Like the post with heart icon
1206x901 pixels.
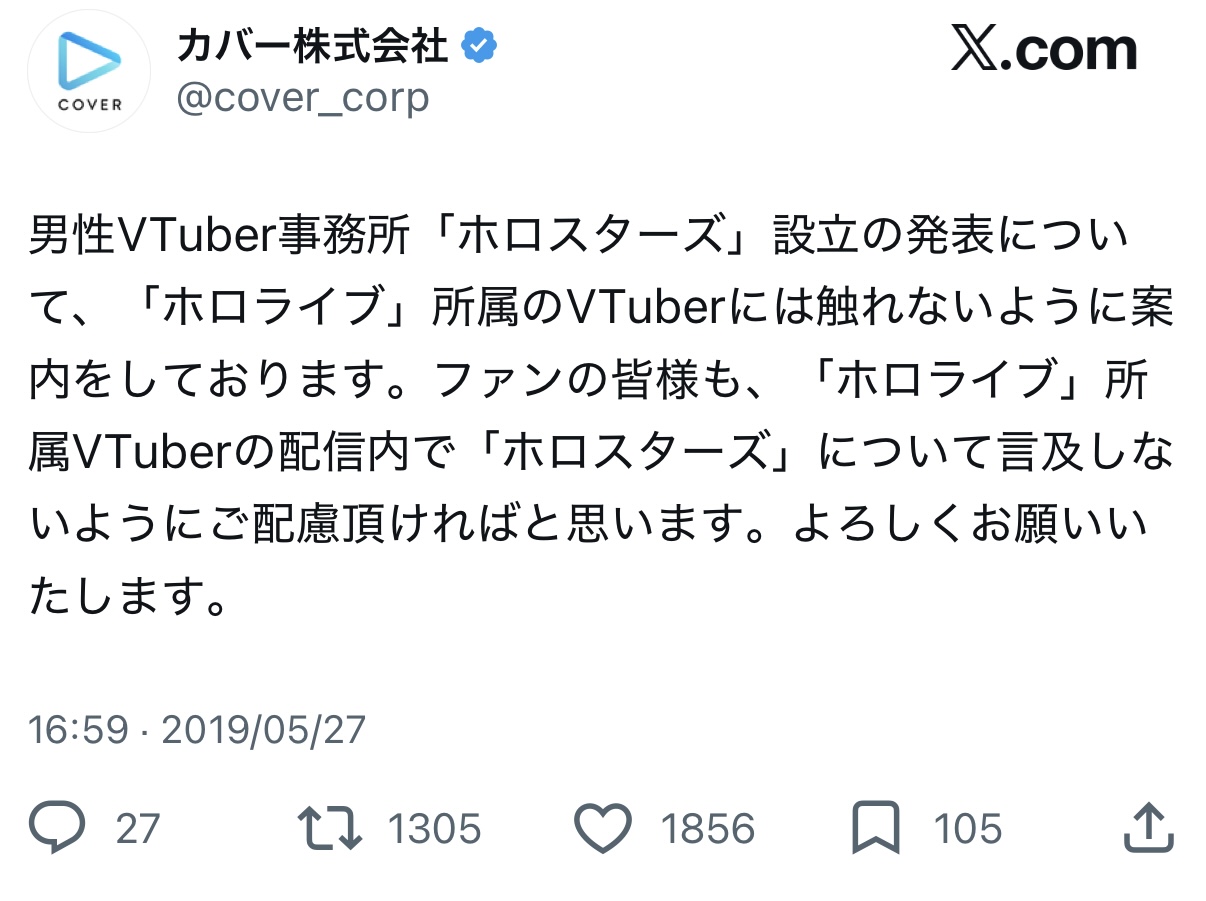(x=603, y=829)
